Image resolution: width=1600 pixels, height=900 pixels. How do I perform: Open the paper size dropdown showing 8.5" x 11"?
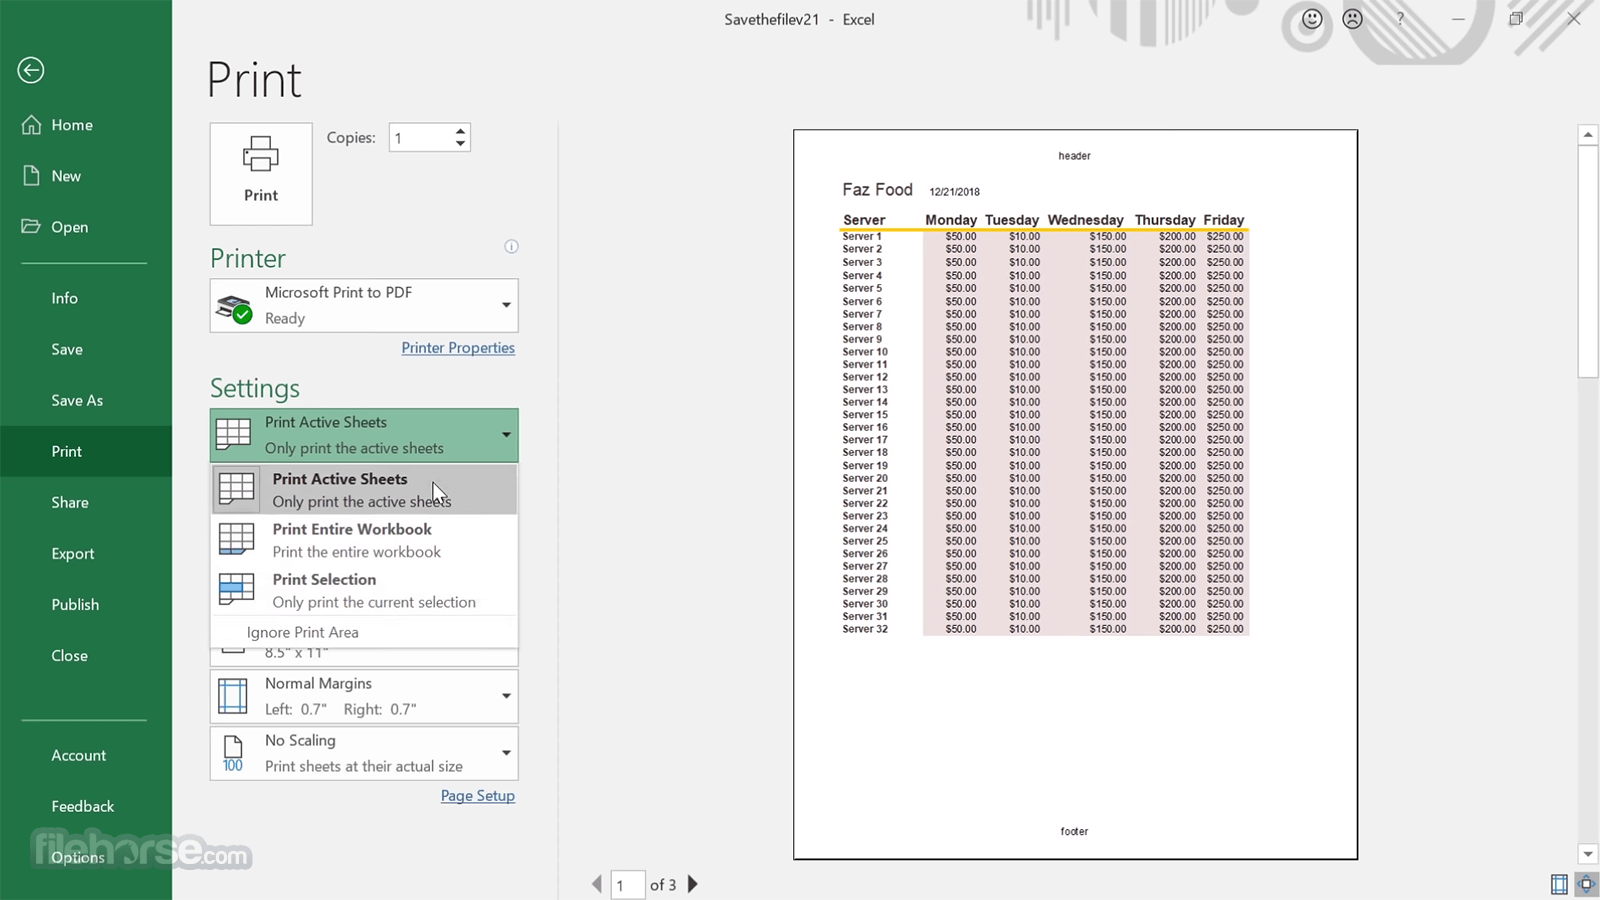point(364,656)
